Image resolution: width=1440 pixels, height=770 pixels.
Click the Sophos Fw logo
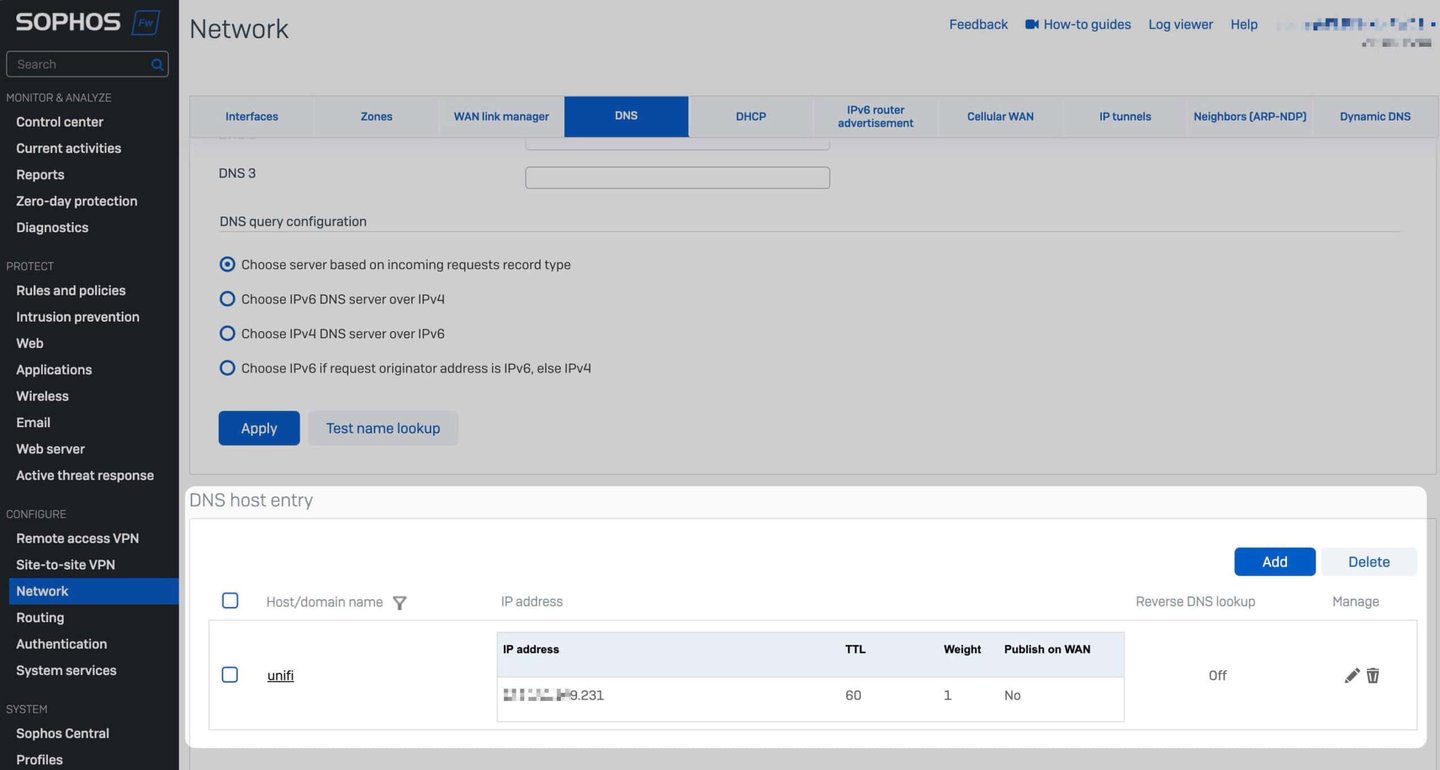88,22
